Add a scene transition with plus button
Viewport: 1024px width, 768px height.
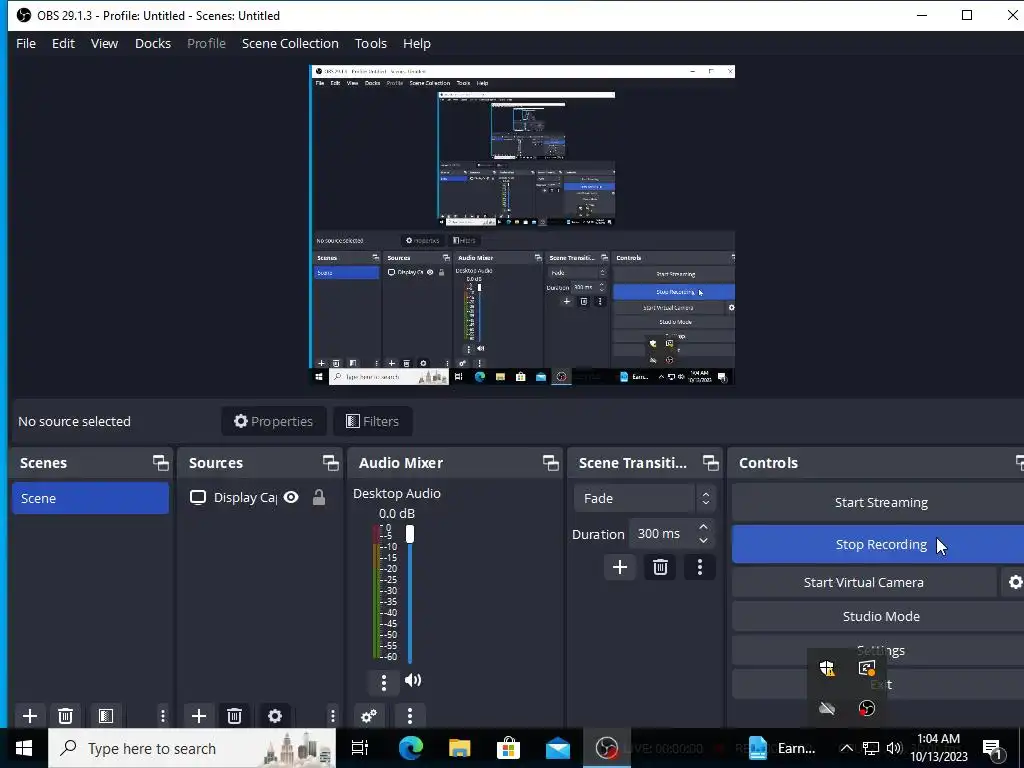click(x=620, y=567)
